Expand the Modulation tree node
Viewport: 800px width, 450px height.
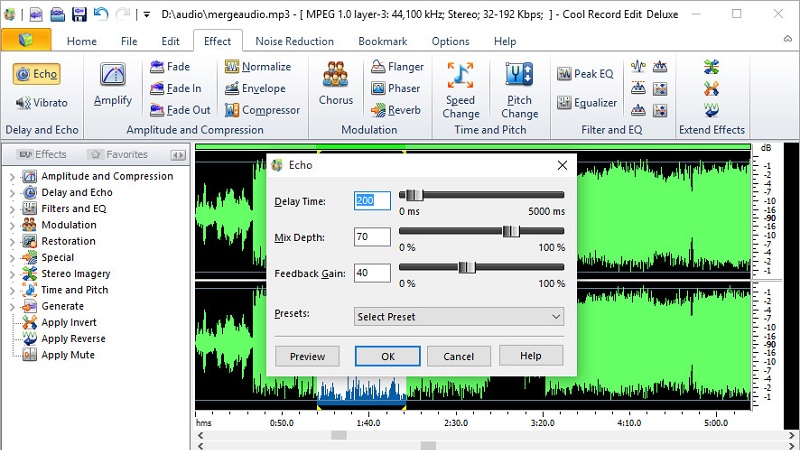tap(12, 226)
